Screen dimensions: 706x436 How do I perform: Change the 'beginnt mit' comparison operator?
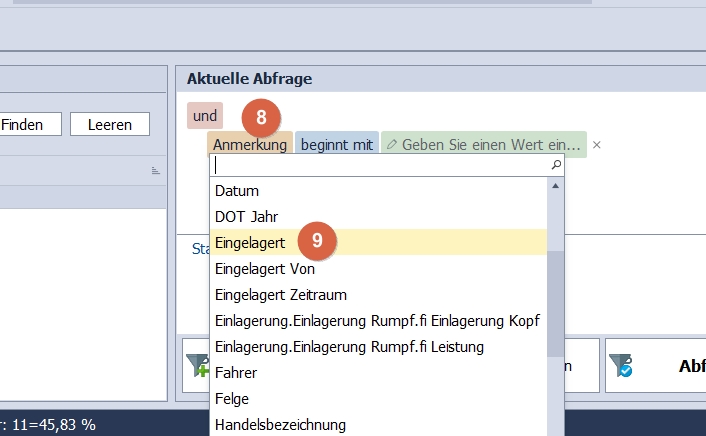[337, 145]
